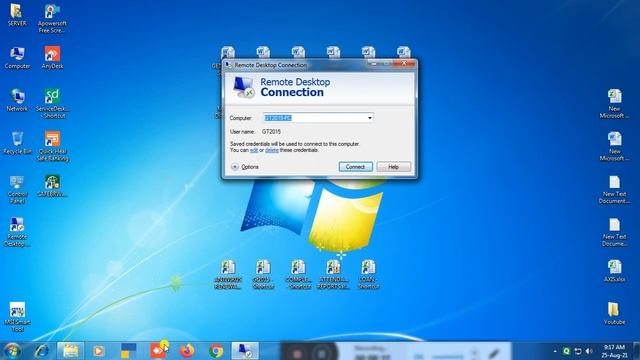Launch Apowersoft Free Screen Recorder shortcut

(52, 18)
